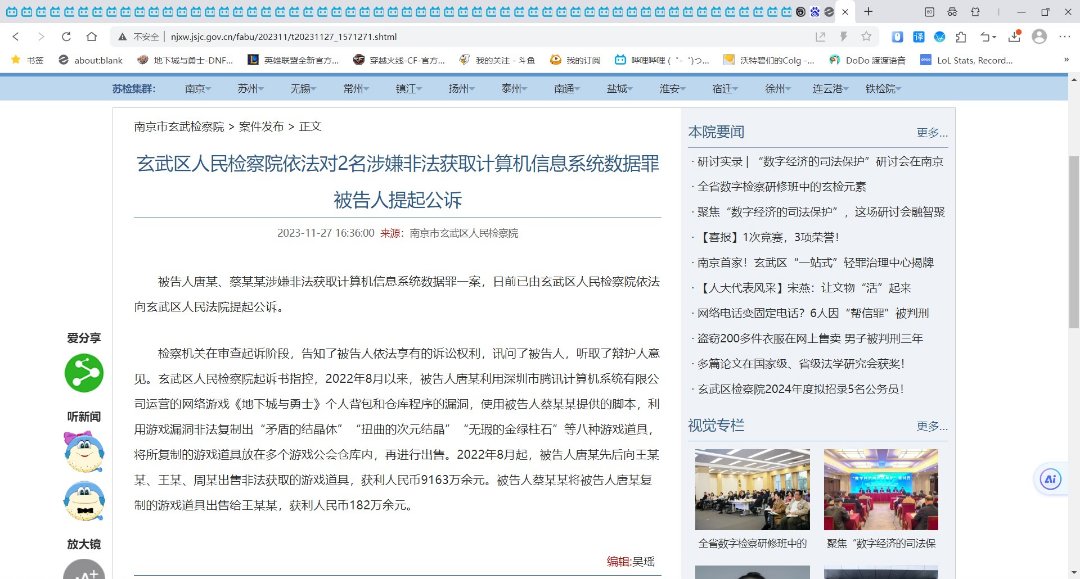This screenshot has height=579, width=1080.
Task: Click the page vertical scrollbar thumb
Action: click(1074, 242)
